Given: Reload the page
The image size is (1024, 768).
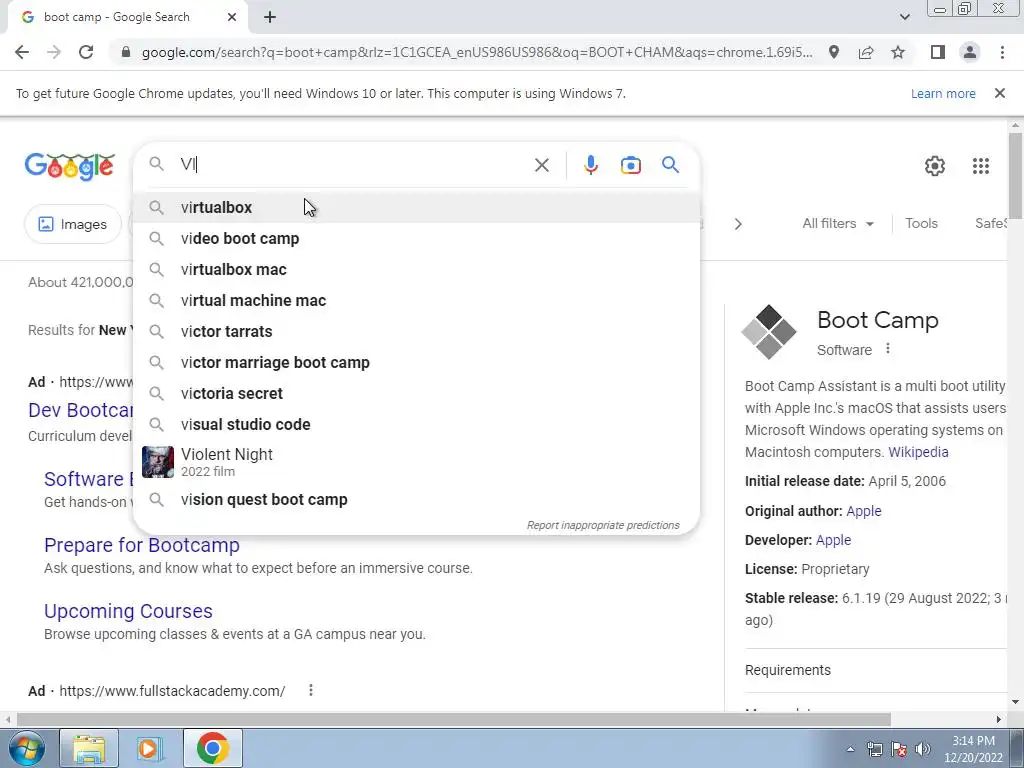Looking at the screenshot, I should point(86,52).
